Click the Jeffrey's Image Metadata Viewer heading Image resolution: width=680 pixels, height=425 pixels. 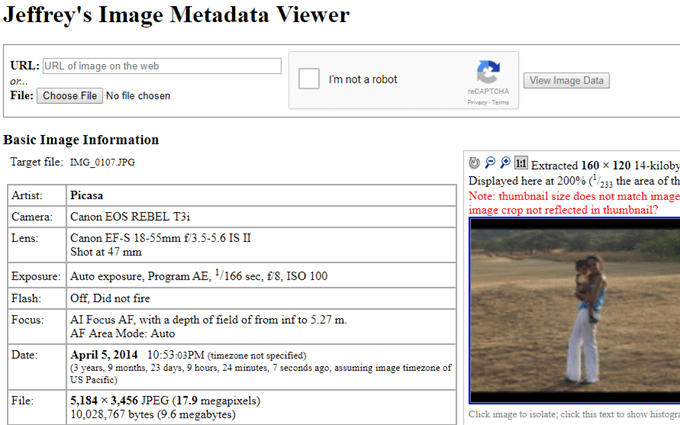177,15
